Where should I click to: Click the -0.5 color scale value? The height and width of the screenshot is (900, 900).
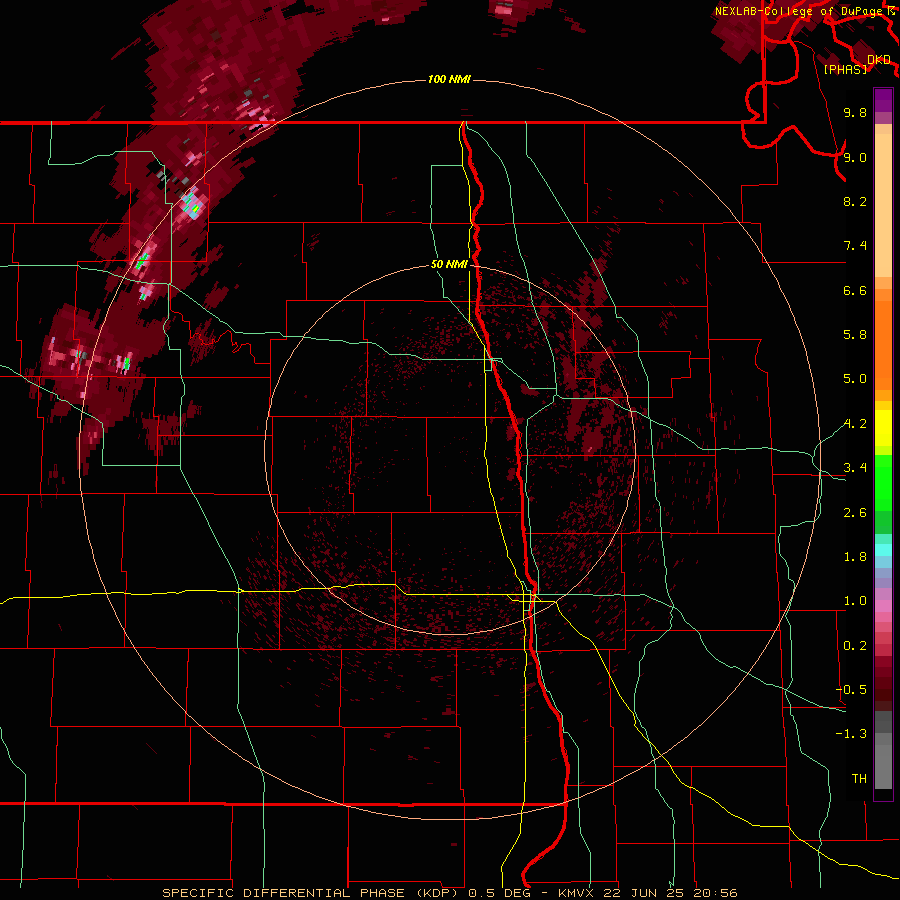tap(851, 690)
